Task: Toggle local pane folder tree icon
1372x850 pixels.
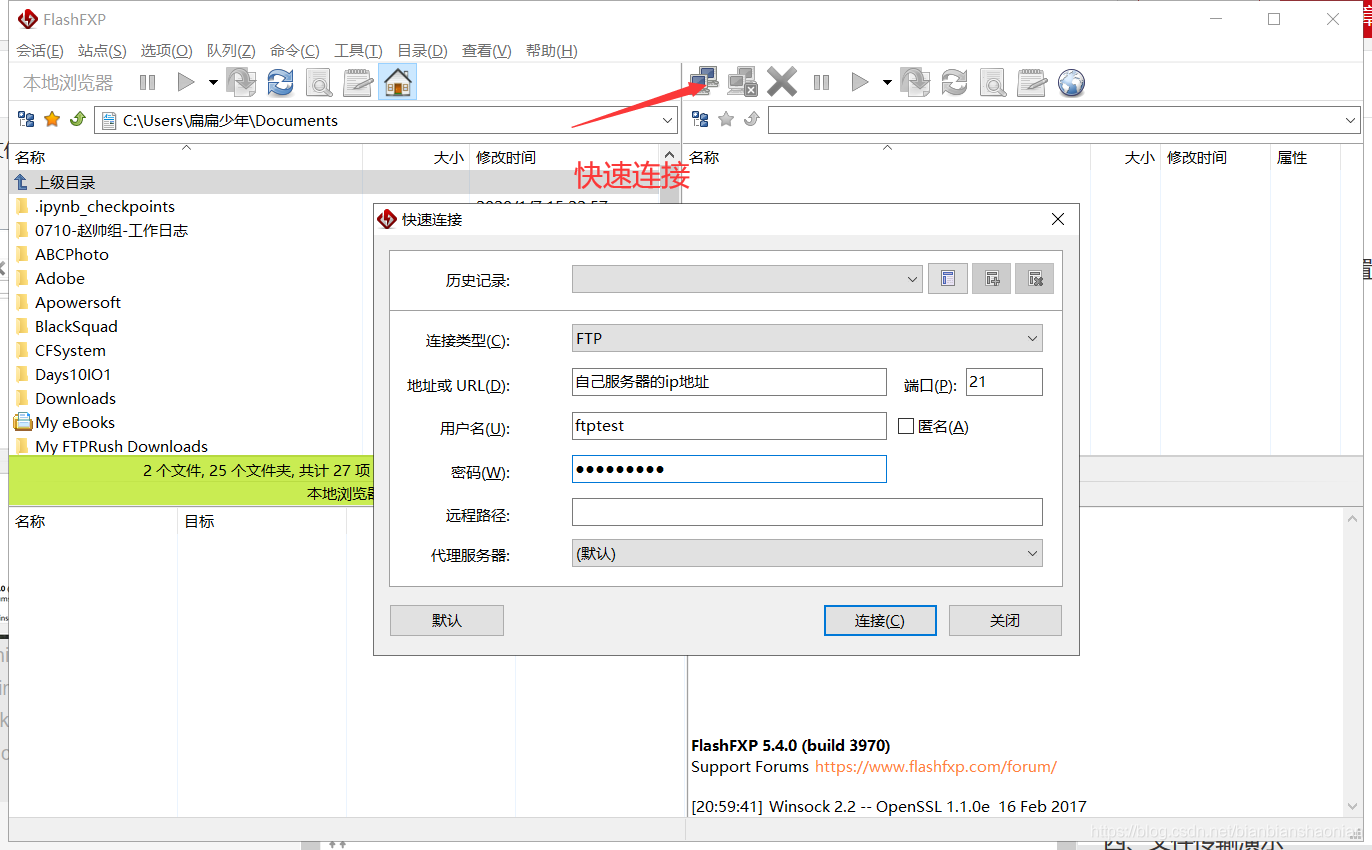Action: click(26, 120)
